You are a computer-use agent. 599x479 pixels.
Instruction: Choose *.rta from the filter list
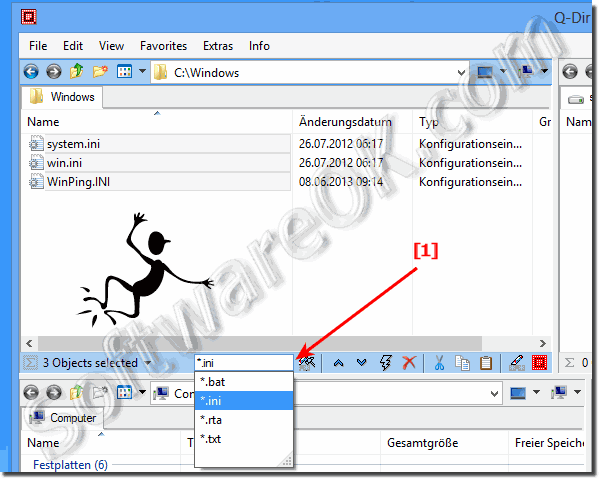(x=244, y=420)
